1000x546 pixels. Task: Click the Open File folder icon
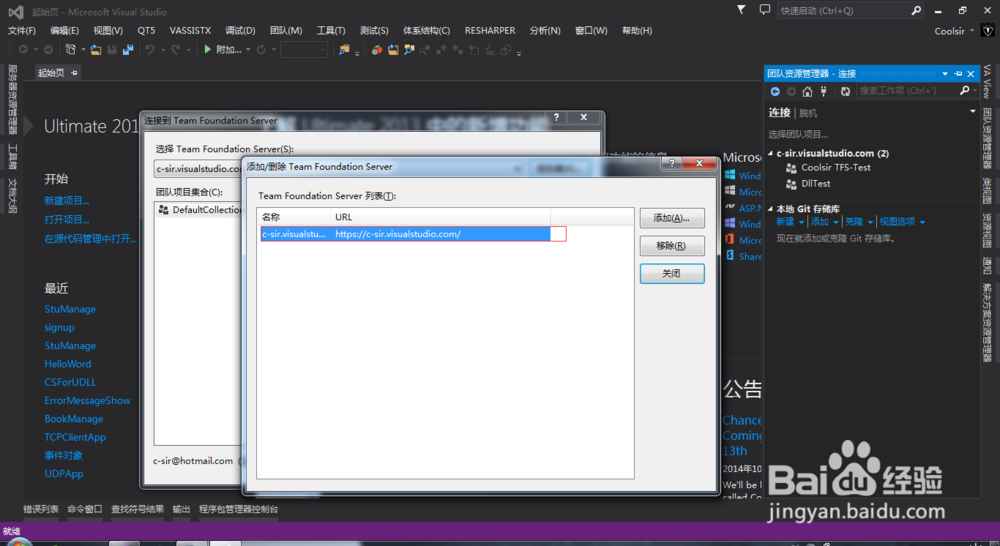click(x=96, y=50)
